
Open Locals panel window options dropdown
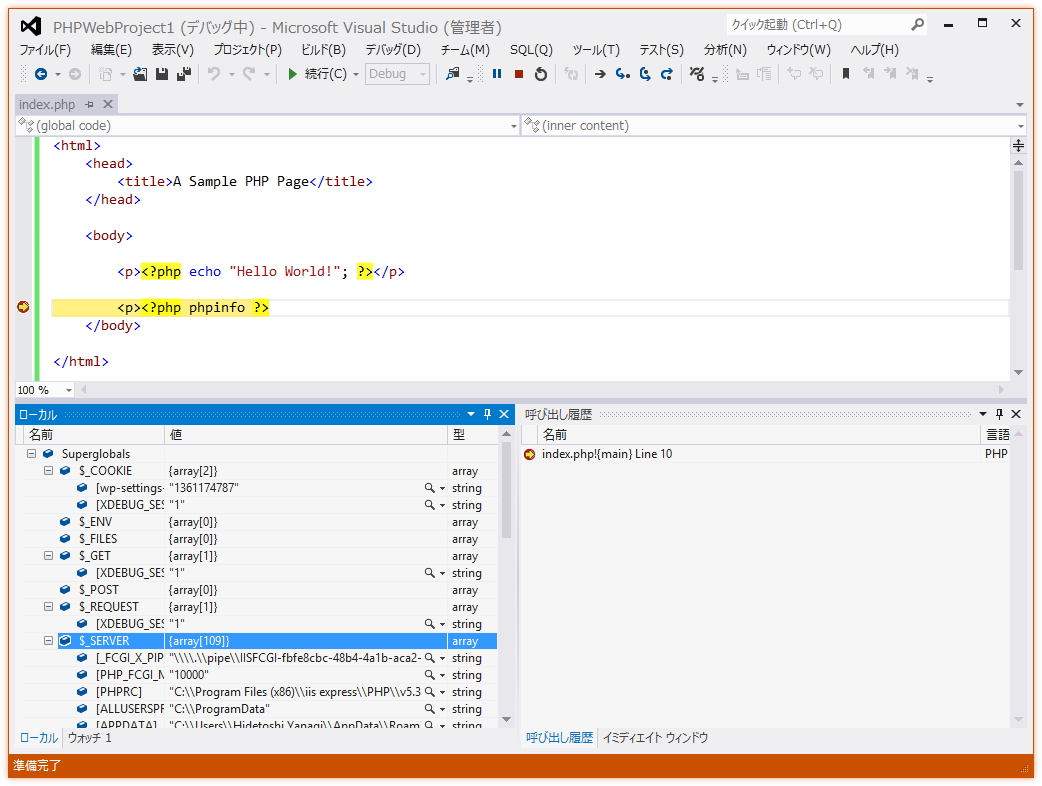pyautogui.click(x=470, y=414)
